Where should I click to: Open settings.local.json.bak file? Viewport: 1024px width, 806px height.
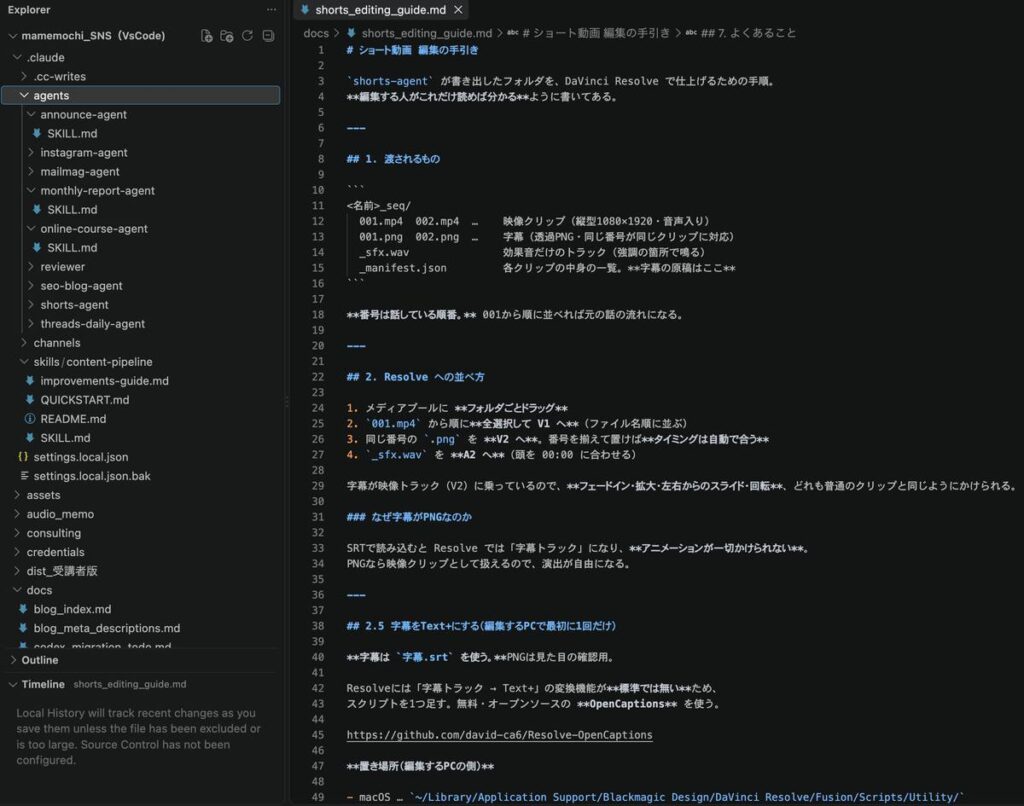click(x=92, y=476)
